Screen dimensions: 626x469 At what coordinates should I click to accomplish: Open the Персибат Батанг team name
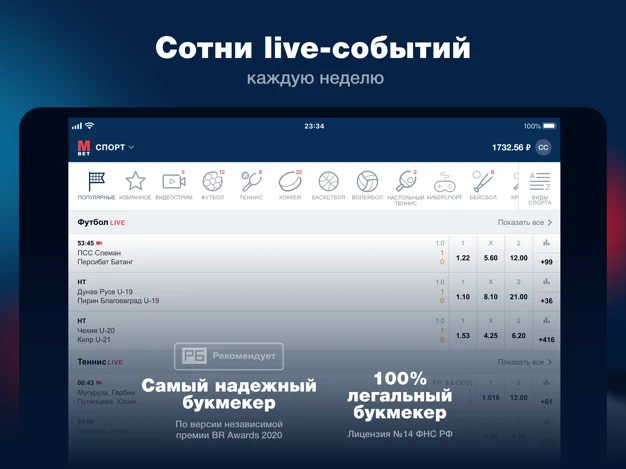[x=105, y=262]
